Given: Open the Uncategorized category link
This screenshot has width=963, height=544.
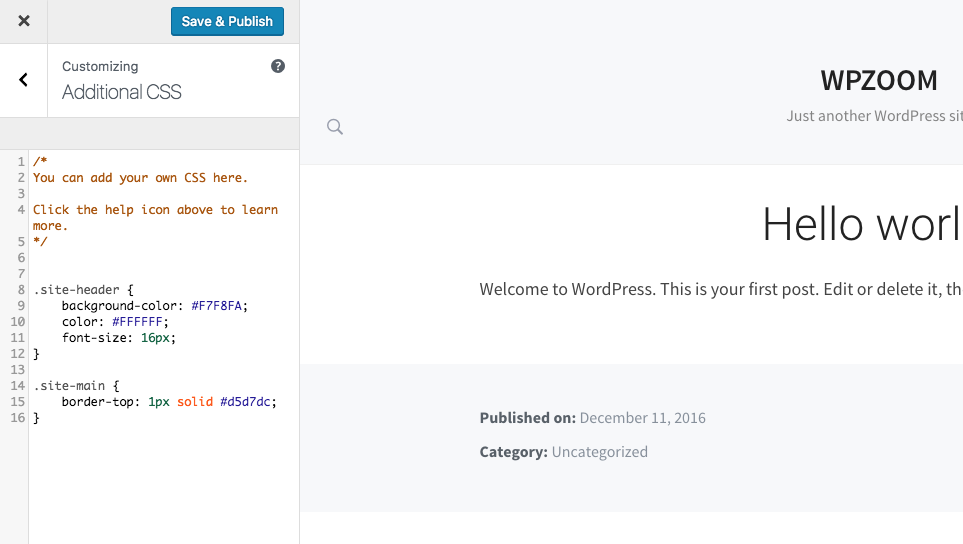Looking at the screenshot, I should (599, 452).
